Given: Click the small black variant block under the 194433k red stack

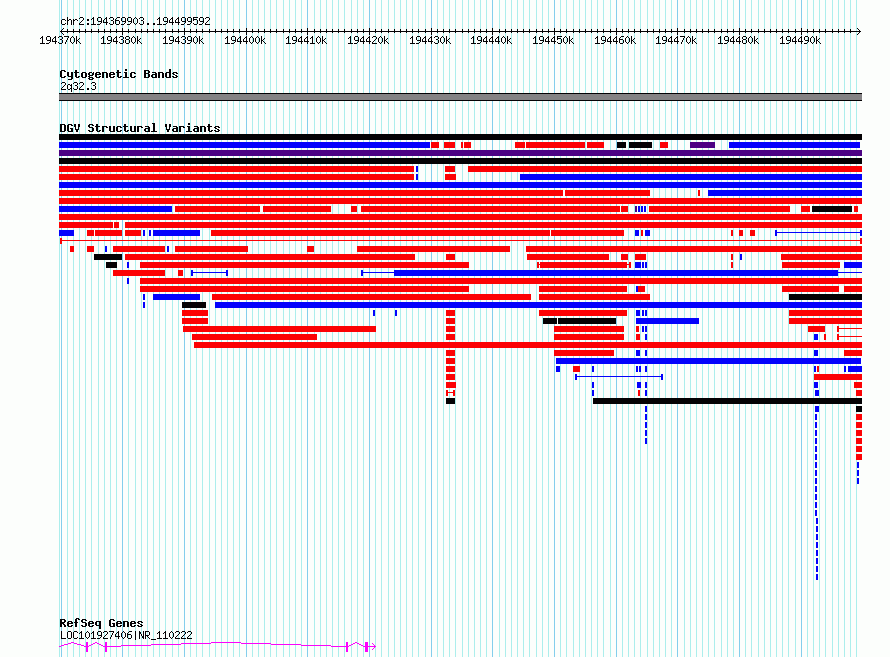Looking at the screenshot, I should 450,401.
